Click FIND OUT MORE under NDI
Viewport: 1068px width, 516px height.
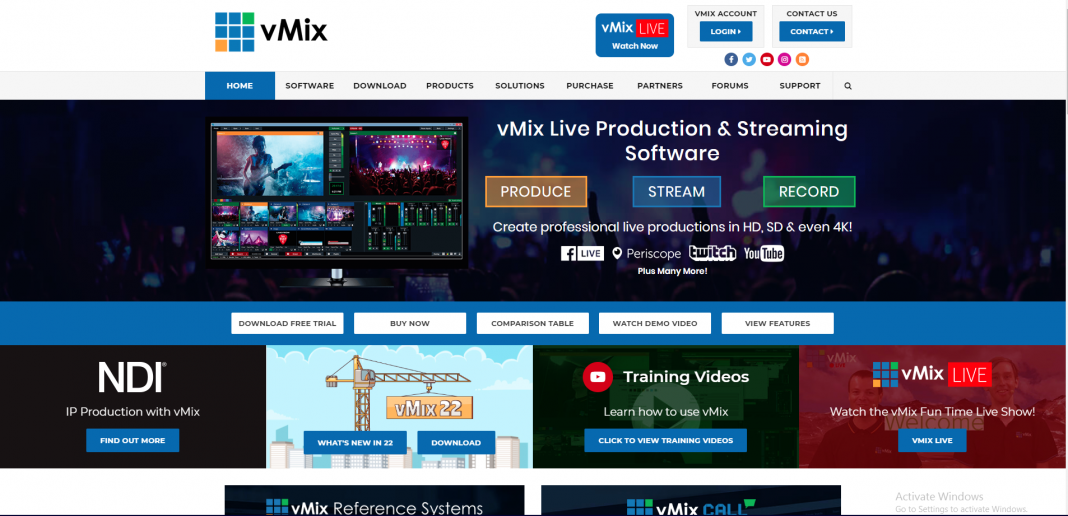133,440
